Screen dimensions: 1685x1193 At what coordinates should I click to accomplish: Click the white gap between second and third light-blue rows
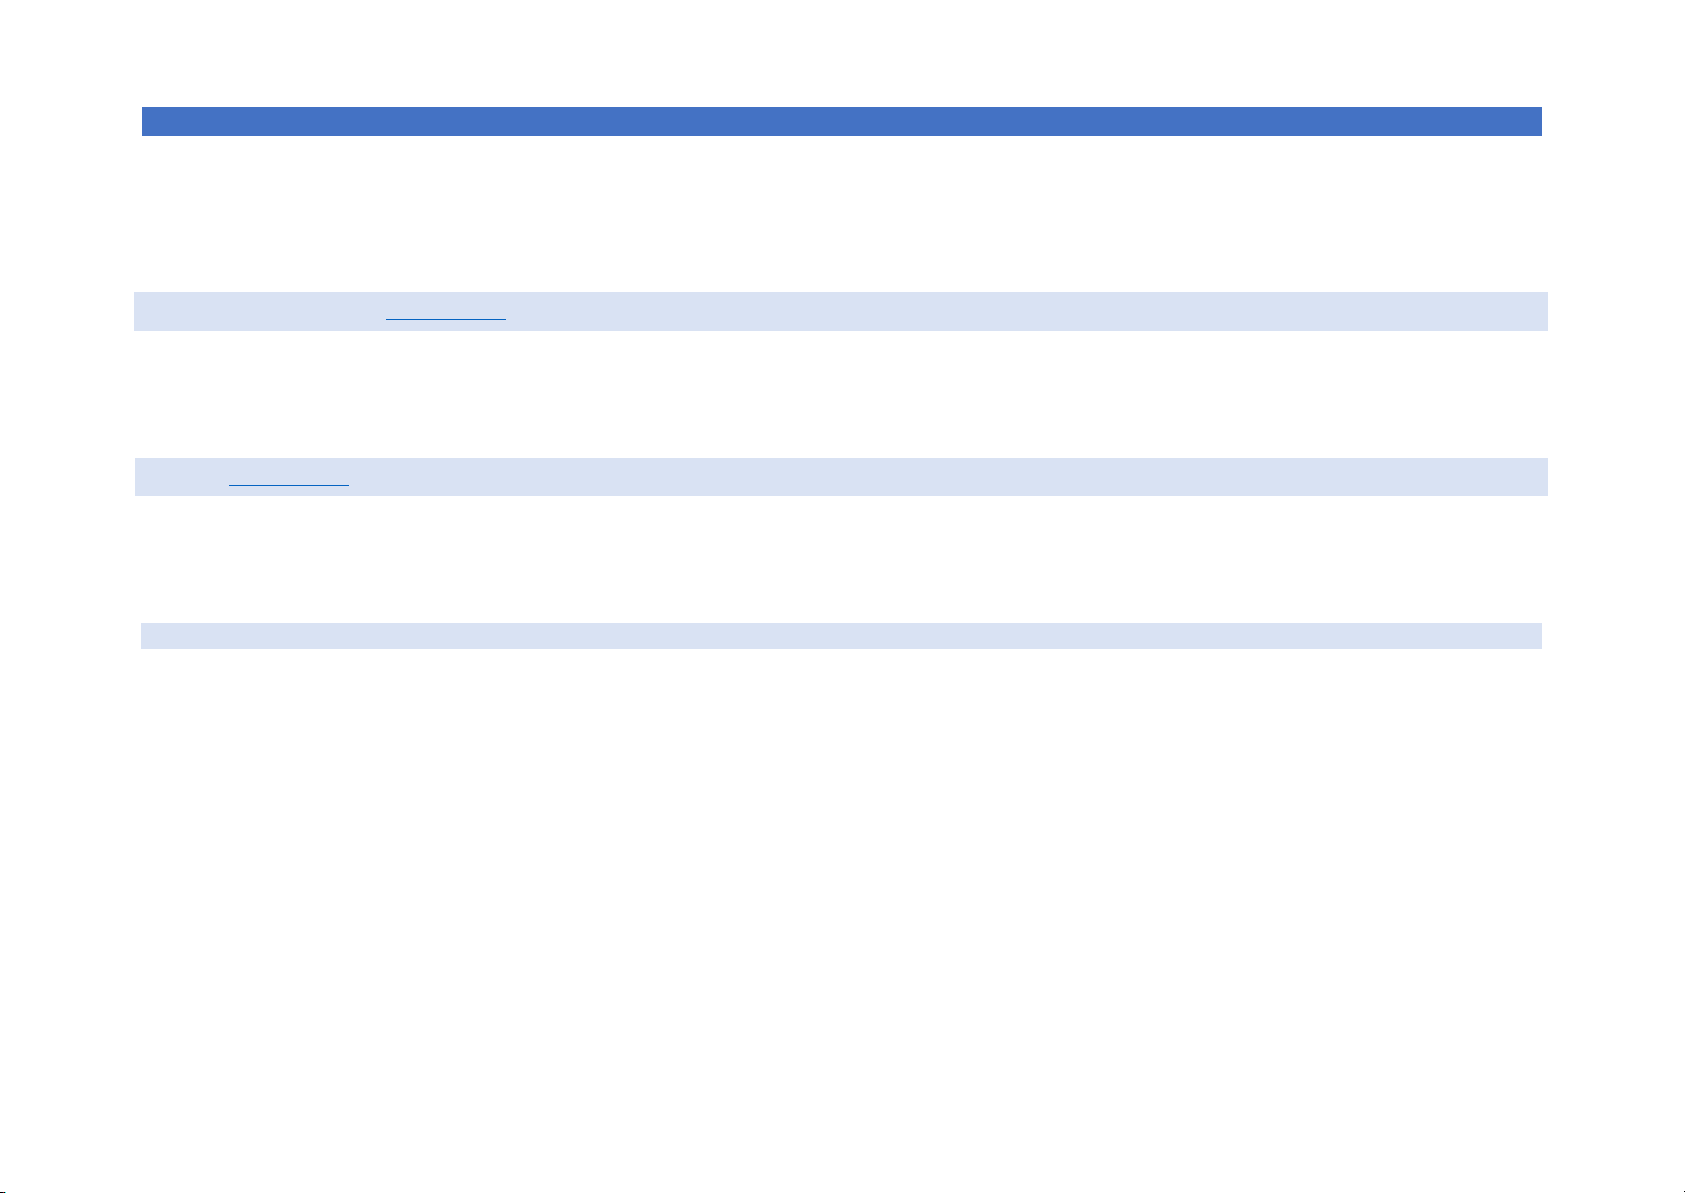point(841,559)
